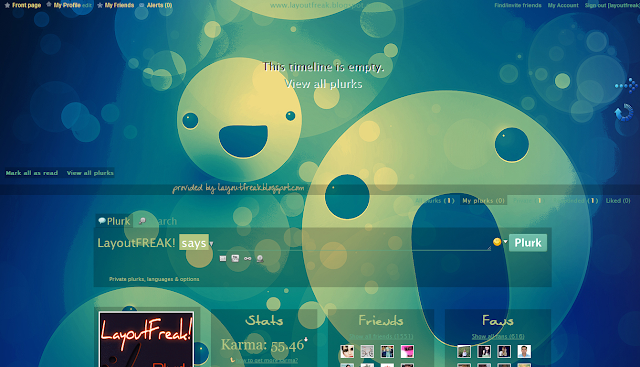Open the pink friend avatar
640x367 pixels.
407,351
